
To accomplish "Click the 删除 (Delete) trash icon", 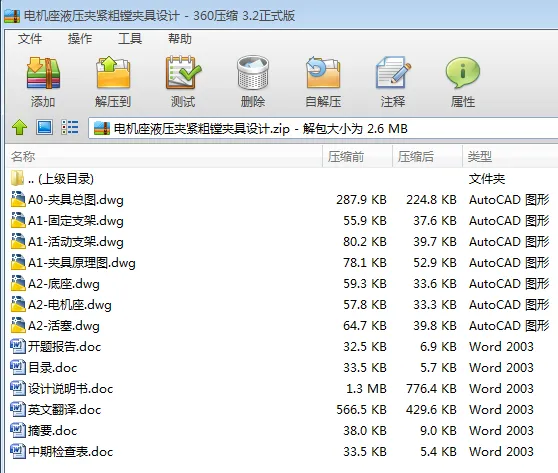I will coord(253,73).
